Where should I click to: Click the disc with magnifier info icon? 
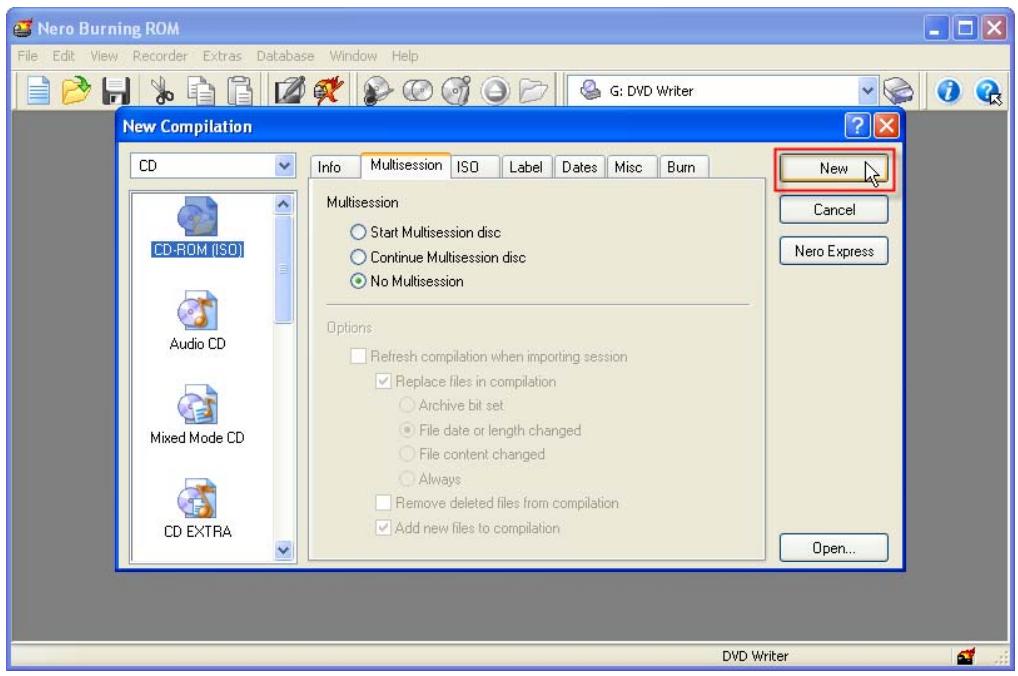coord(378,90)
